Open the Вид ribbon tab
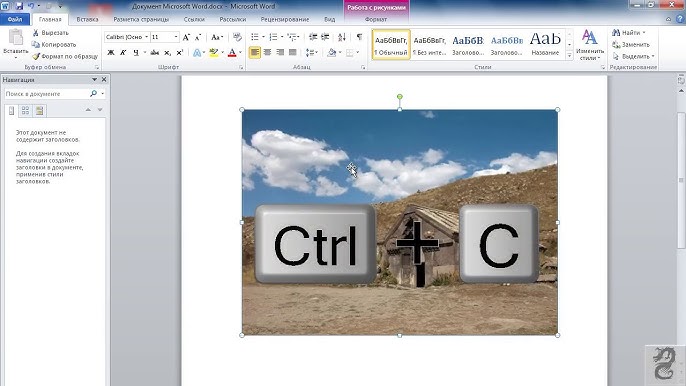The image size is (686, 386). 329,19
